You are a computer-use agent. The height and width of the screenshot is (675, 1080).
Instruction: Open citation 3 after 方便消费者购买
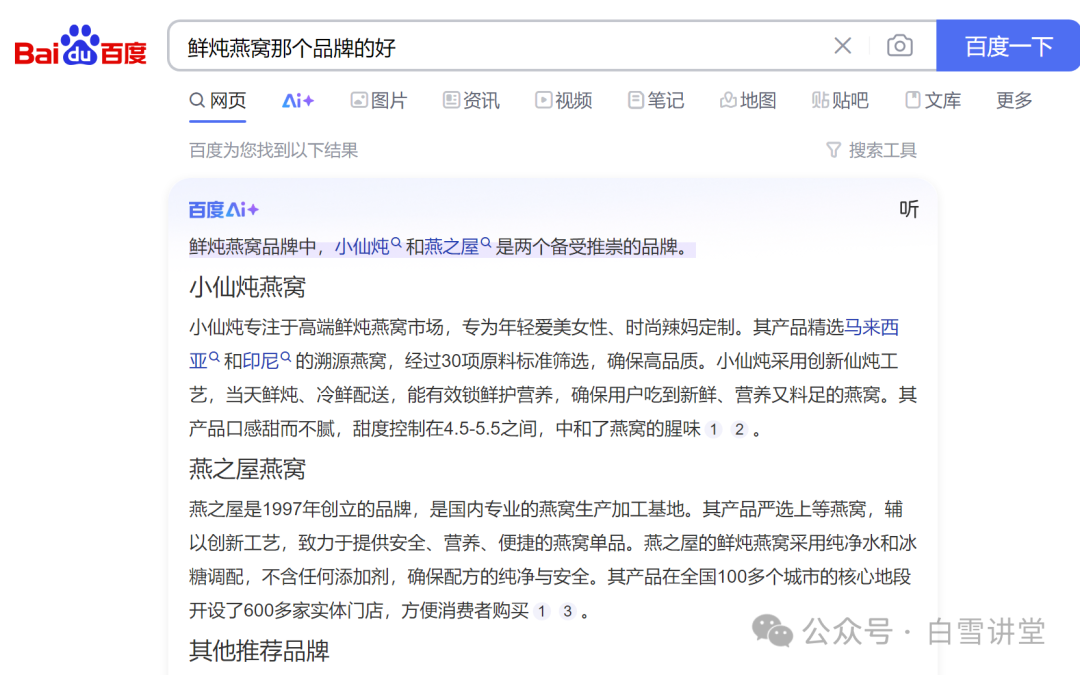[x=568, y=611]
